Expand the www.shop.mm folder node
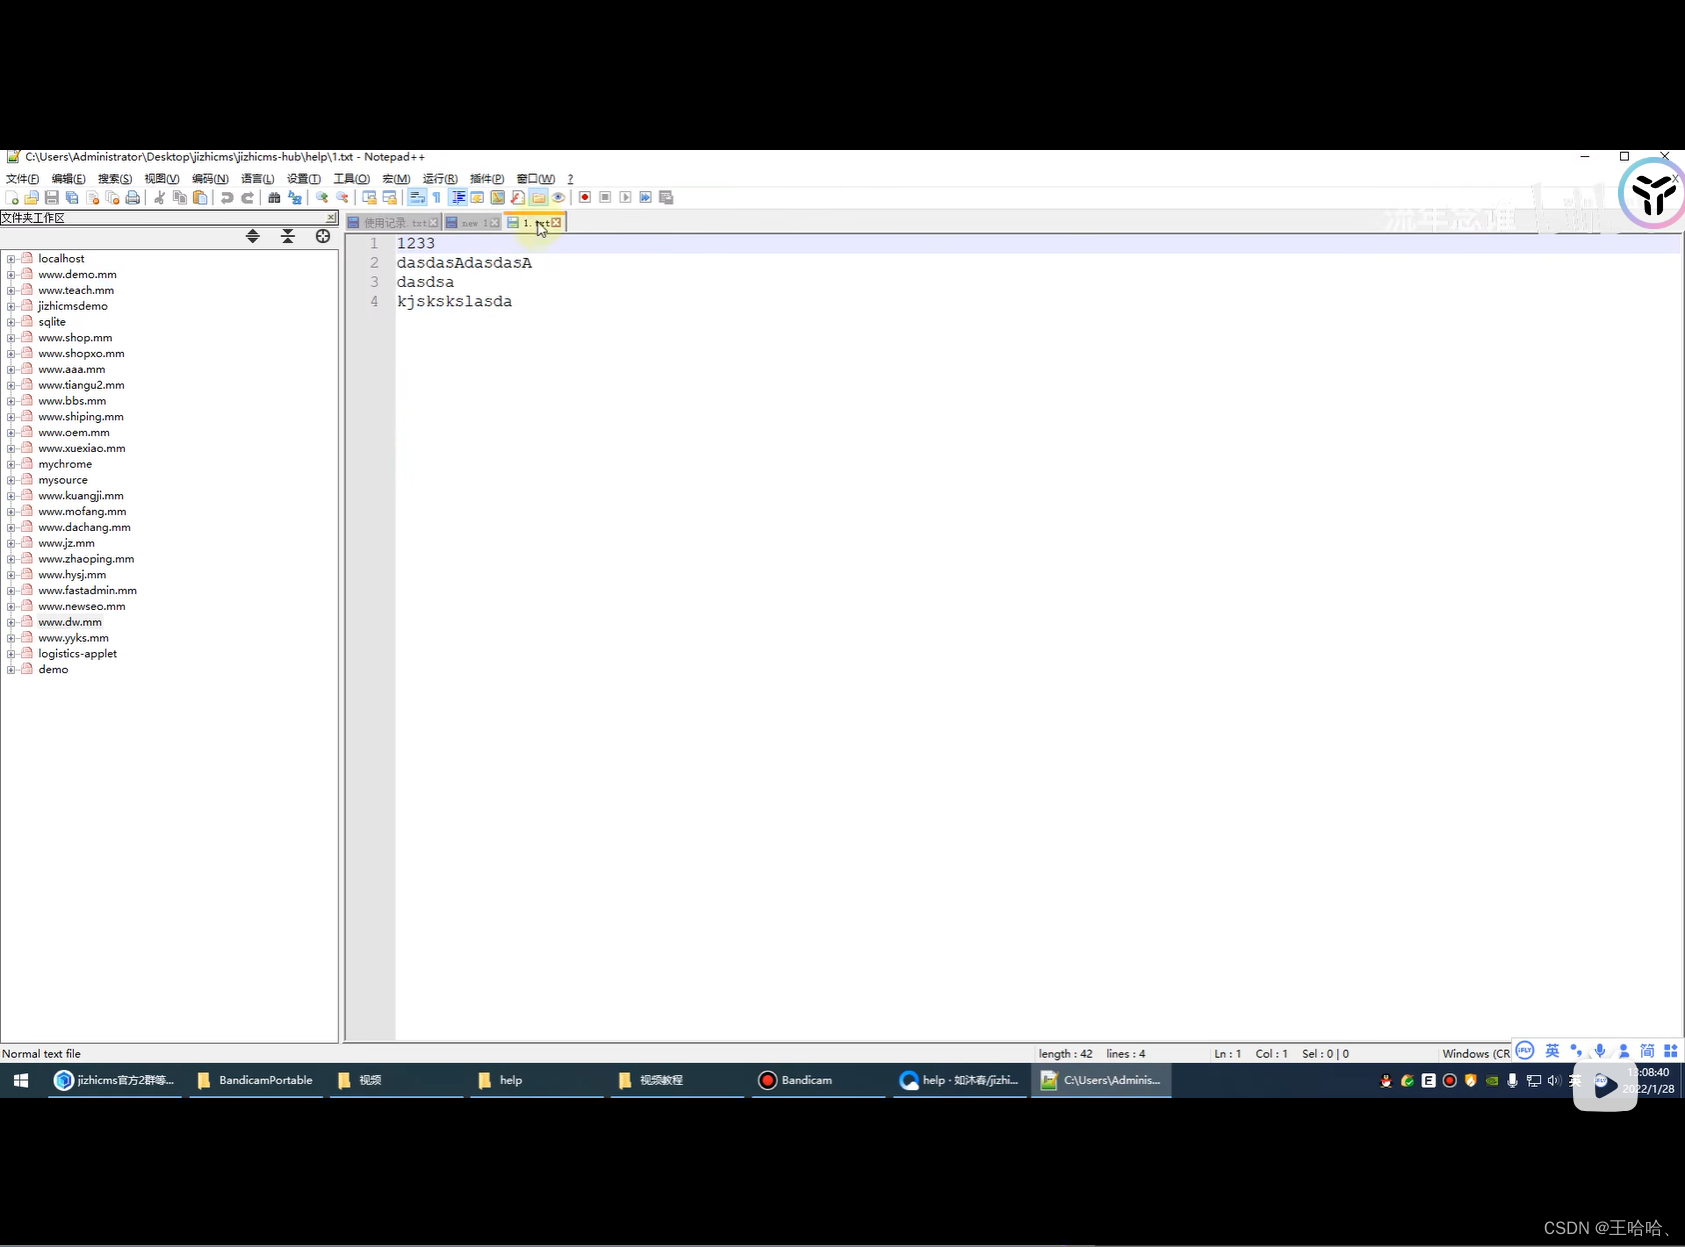This screenshot has width=1685, height=1247. pyautogui.click(x=11, y=338)
